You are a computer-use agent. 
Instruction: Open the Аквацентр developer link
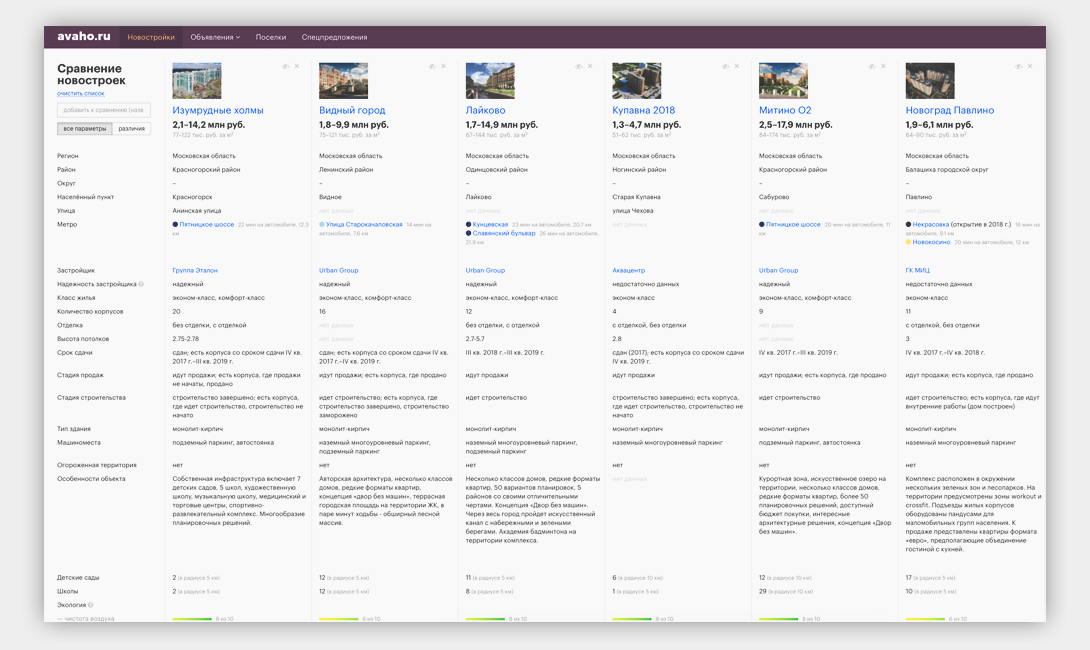click(628, 270)
